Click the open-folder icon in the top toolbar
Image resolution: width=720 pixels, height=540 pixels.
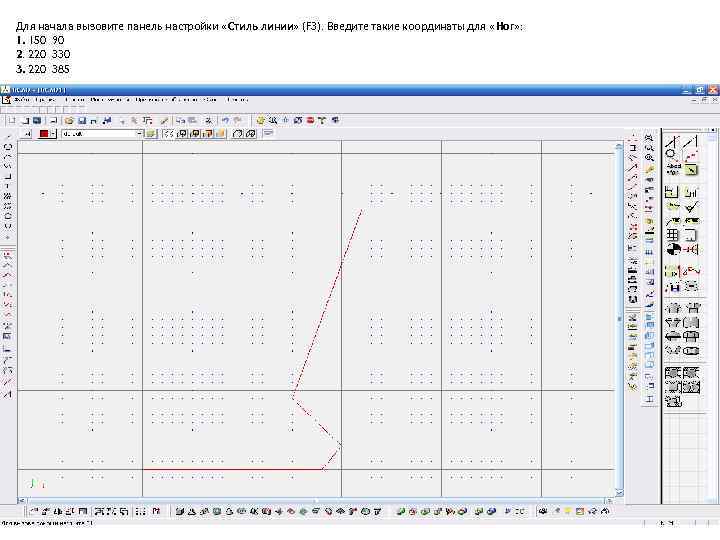tap(69, 121)
